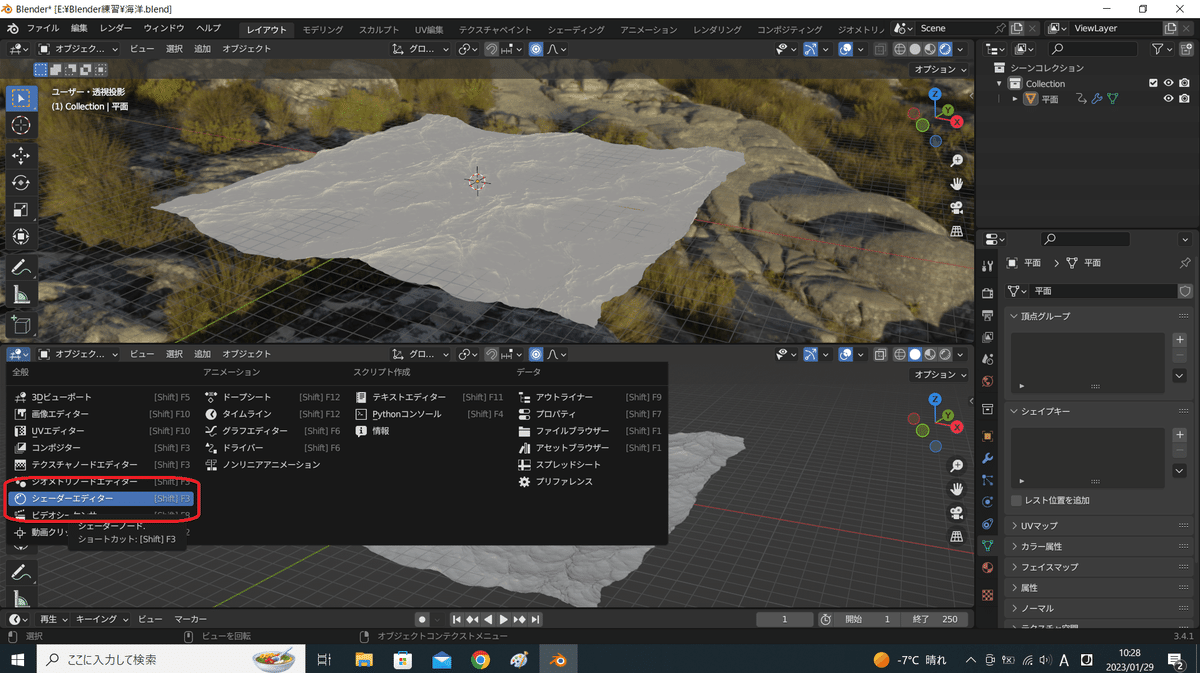Select the Rotate tool in the upper viewport
This screenshot has height=673, width=1200.
21,183
